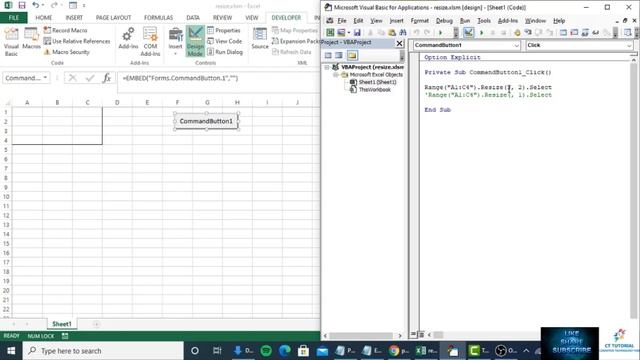
Task: Select ThisWorkbook in project tree
Action: pyautogui.click(x=374, y=90)
